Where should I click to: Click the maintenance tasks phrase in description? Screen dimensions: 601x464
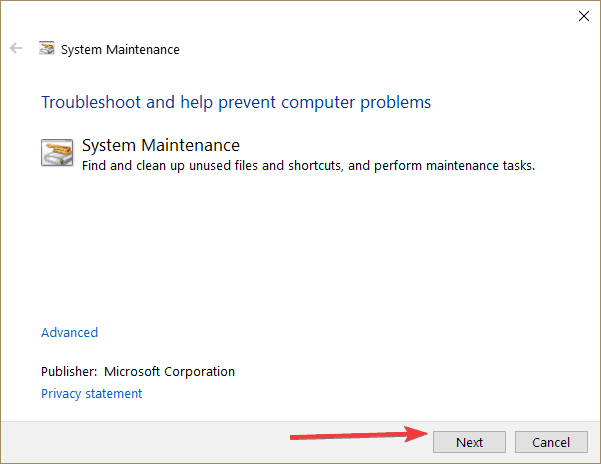coord(480,166)
